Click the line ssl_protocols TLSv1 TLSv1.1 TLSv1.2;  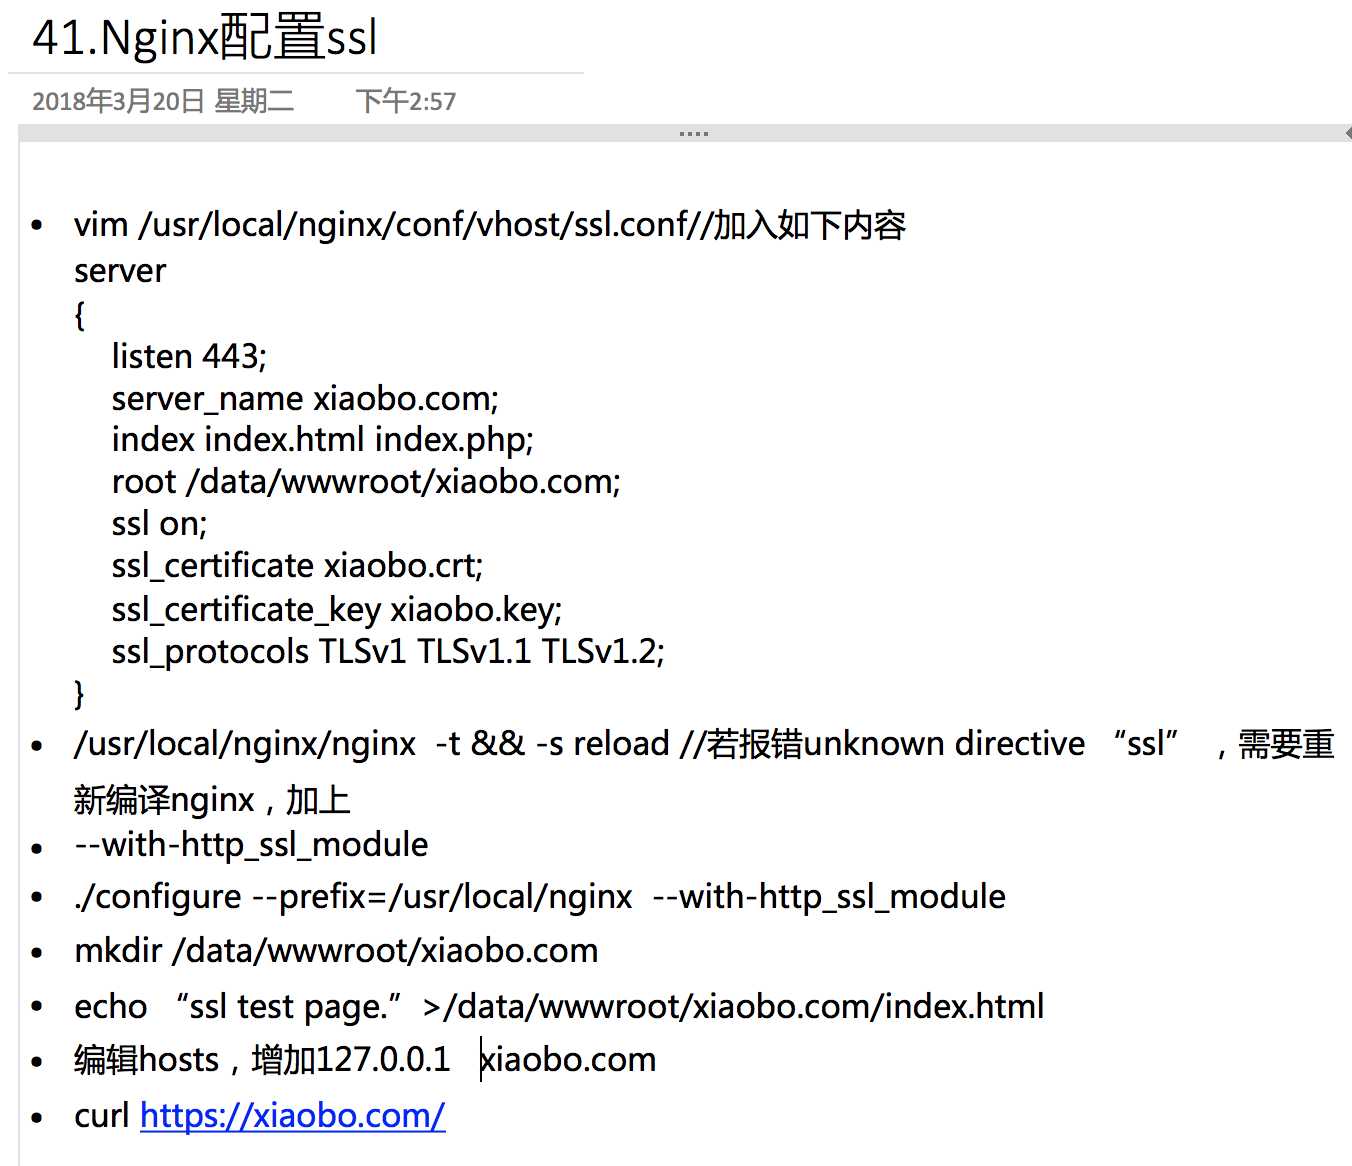tap(388, 652)
